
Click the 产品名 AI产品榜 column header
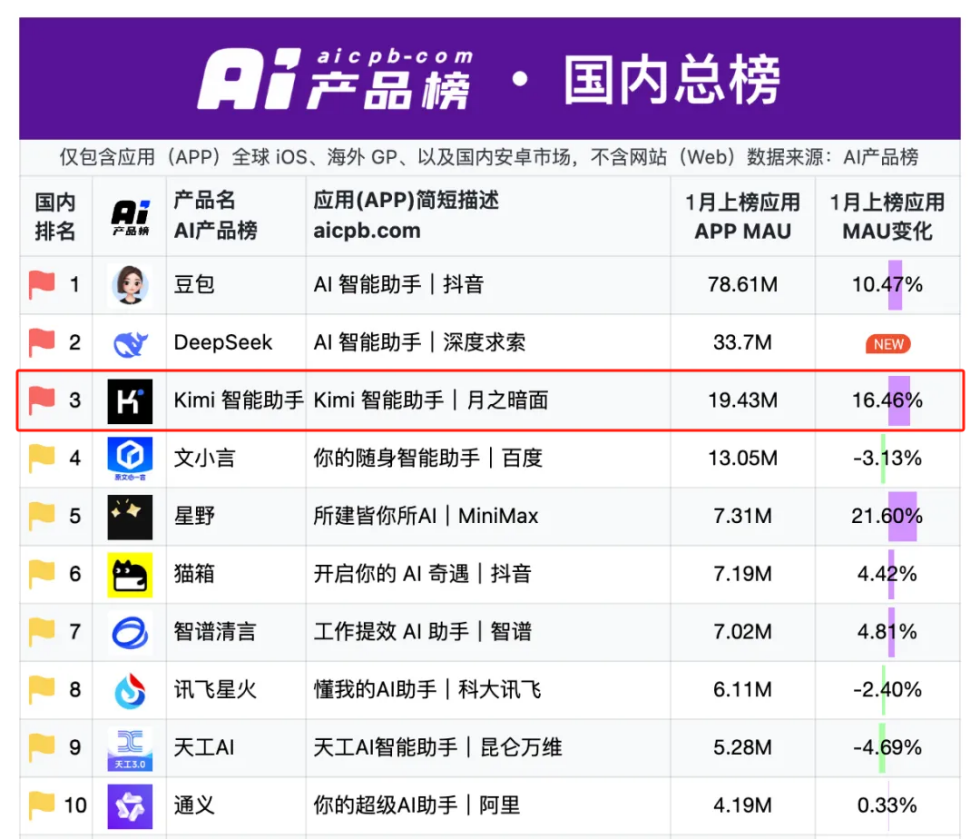(x=215, y=216)
